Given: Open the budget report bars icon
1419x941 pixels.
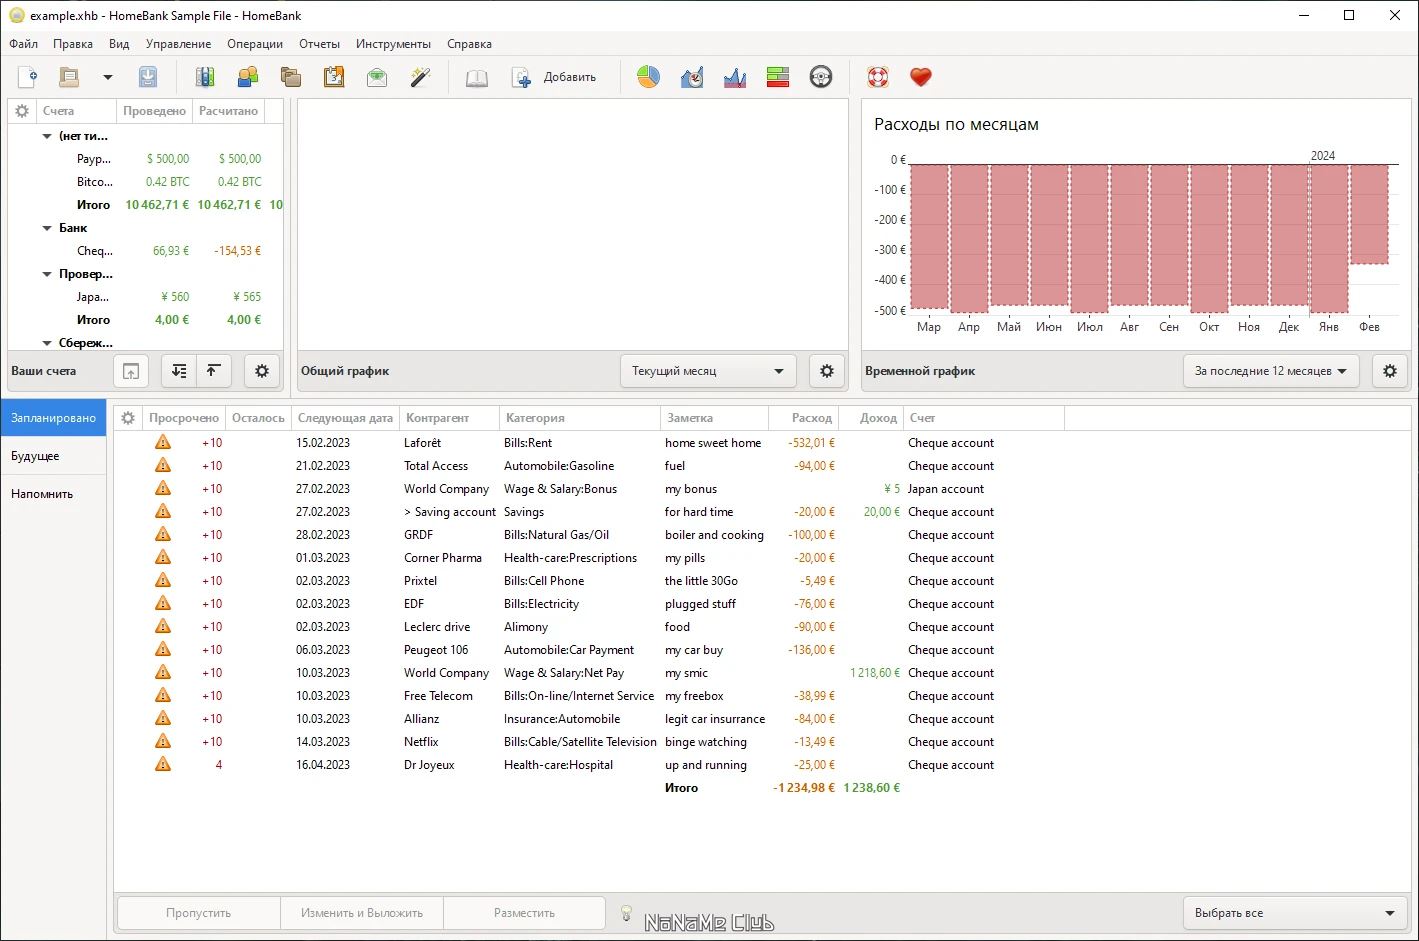Looking at the screenshot, I should pos(778,77).
